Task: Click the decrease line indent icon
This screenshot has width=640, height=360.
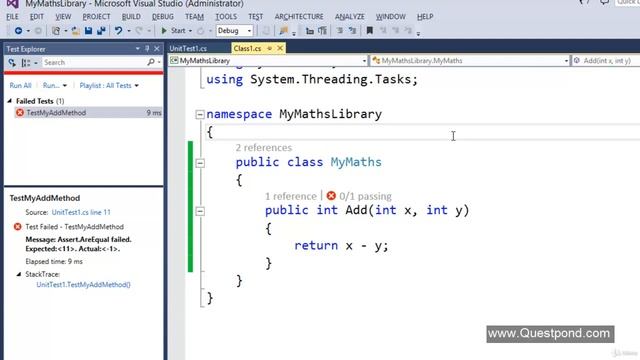Action: pyautogui.click(x=310, y=31)
